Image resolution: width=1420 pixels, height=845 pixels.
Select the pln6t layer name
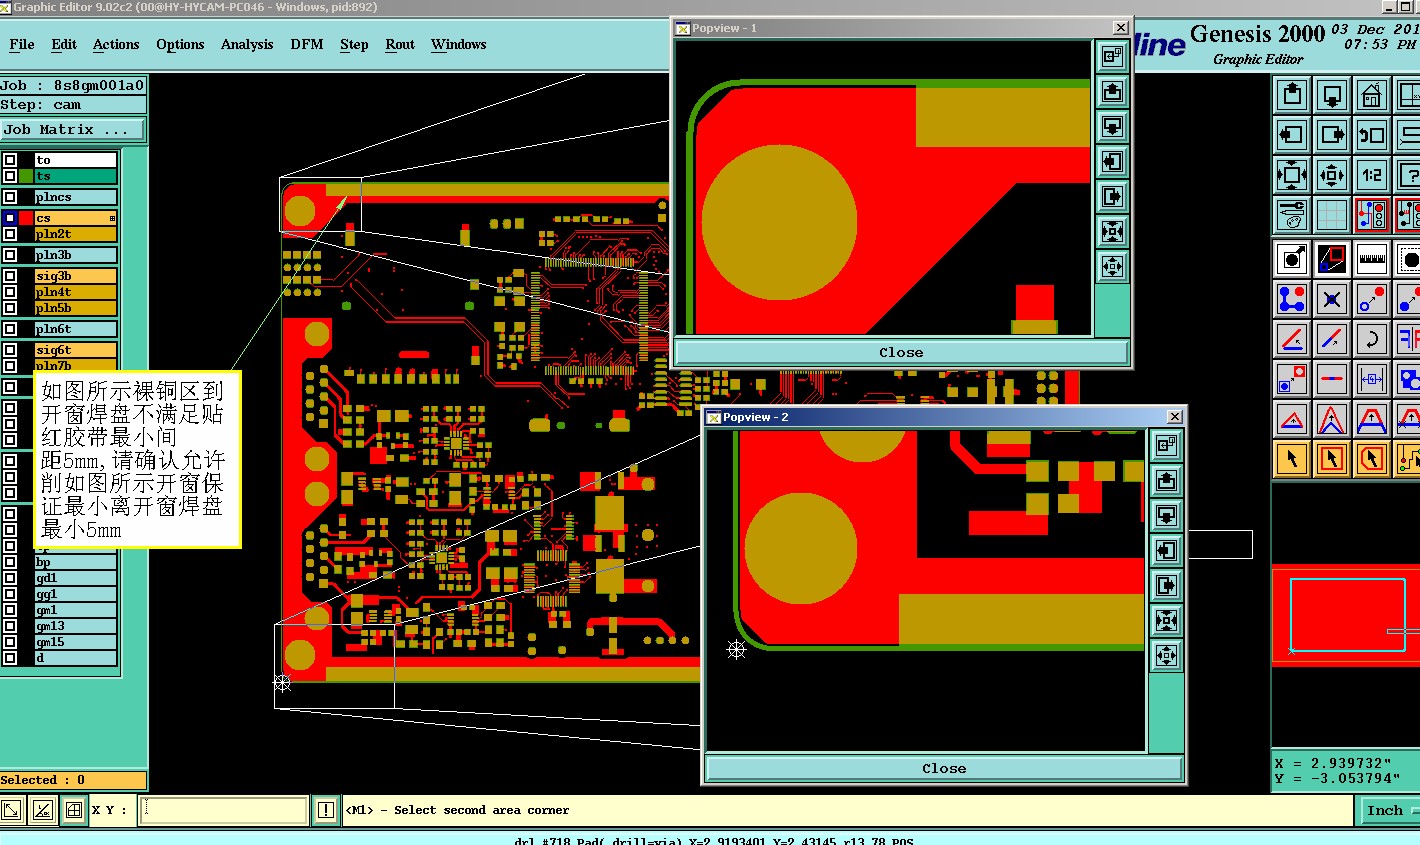(76, 329)
